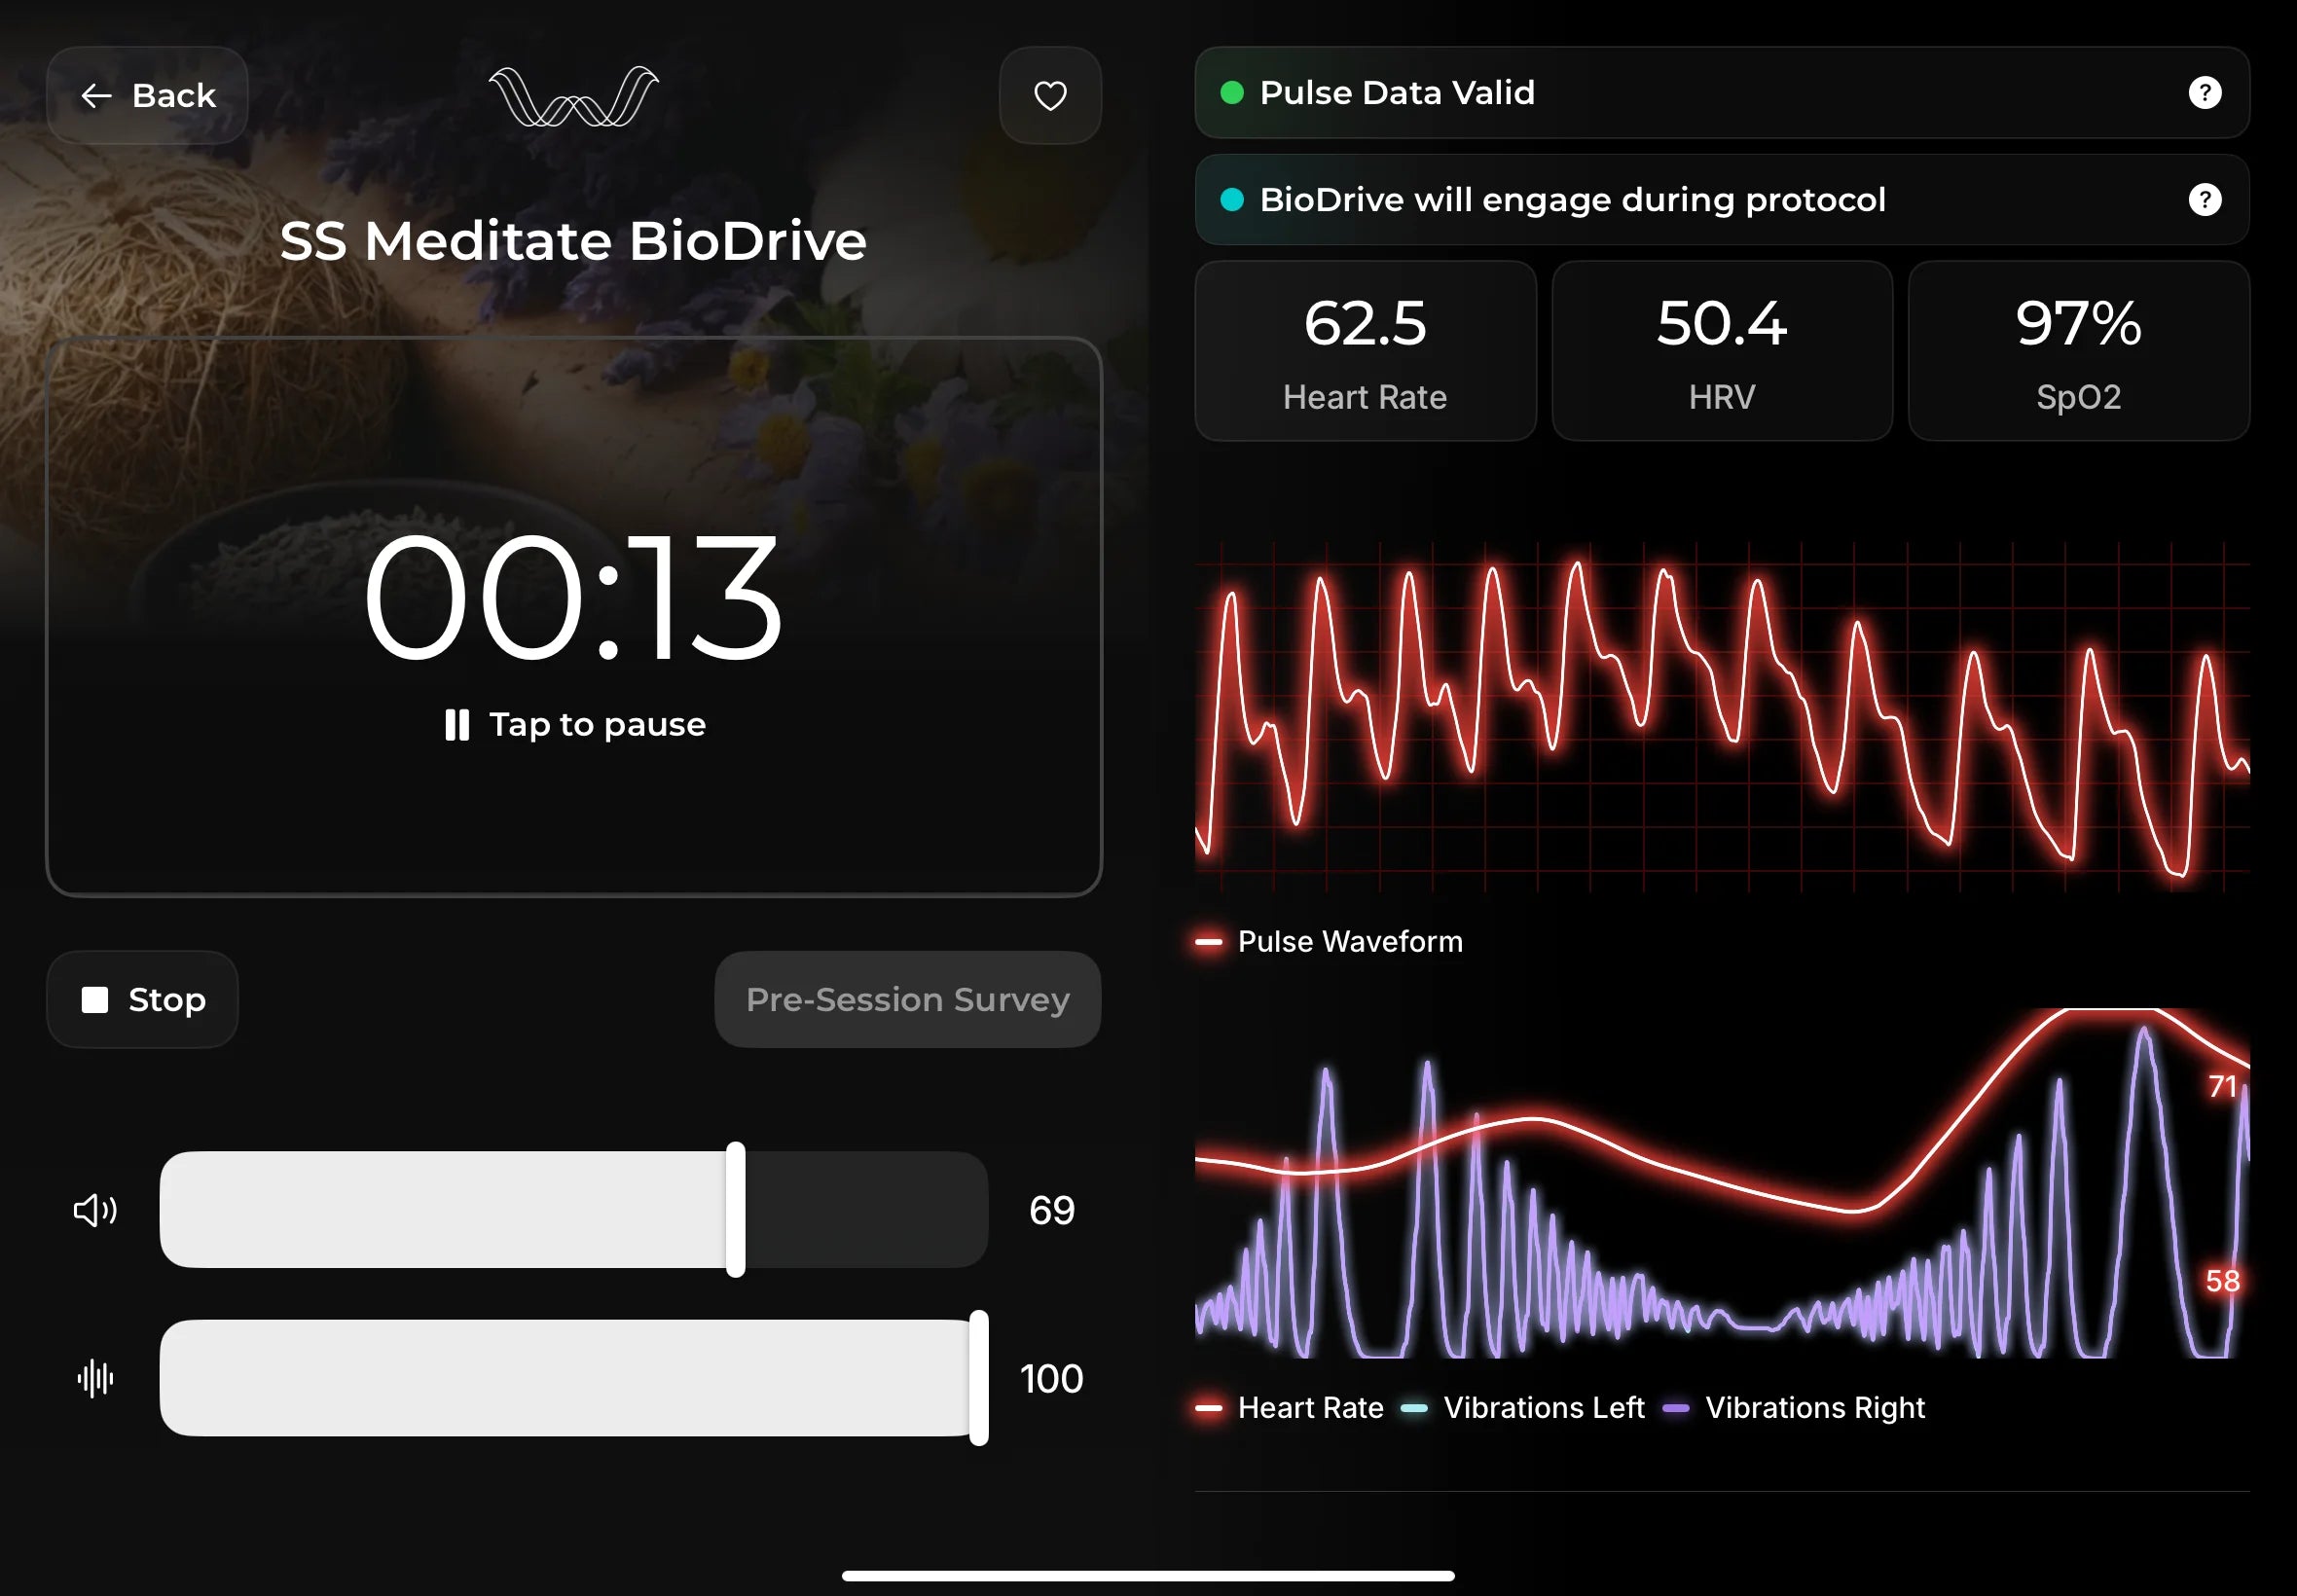Image resolution: width=2297 pixels, height=1596 pixels.
Task: Select the HRV 50.4 card
Action: 1721,351
